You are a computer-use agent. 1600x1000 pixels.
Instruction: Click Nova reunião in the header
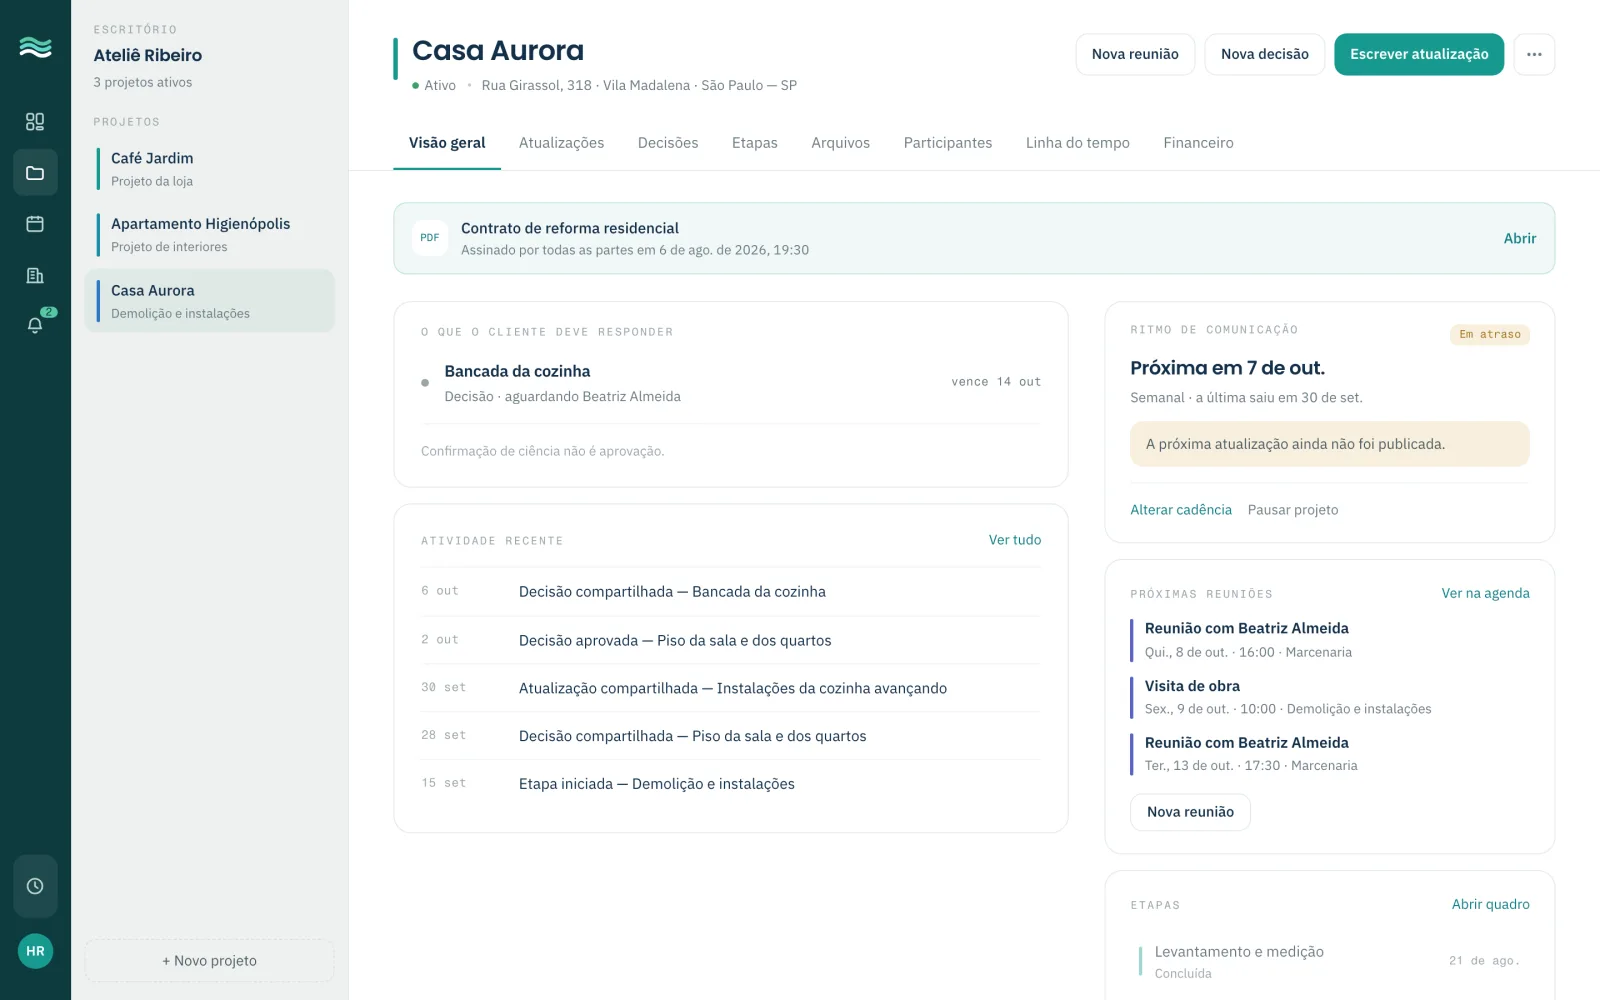pyautogui.click(x=1135, y=54)
